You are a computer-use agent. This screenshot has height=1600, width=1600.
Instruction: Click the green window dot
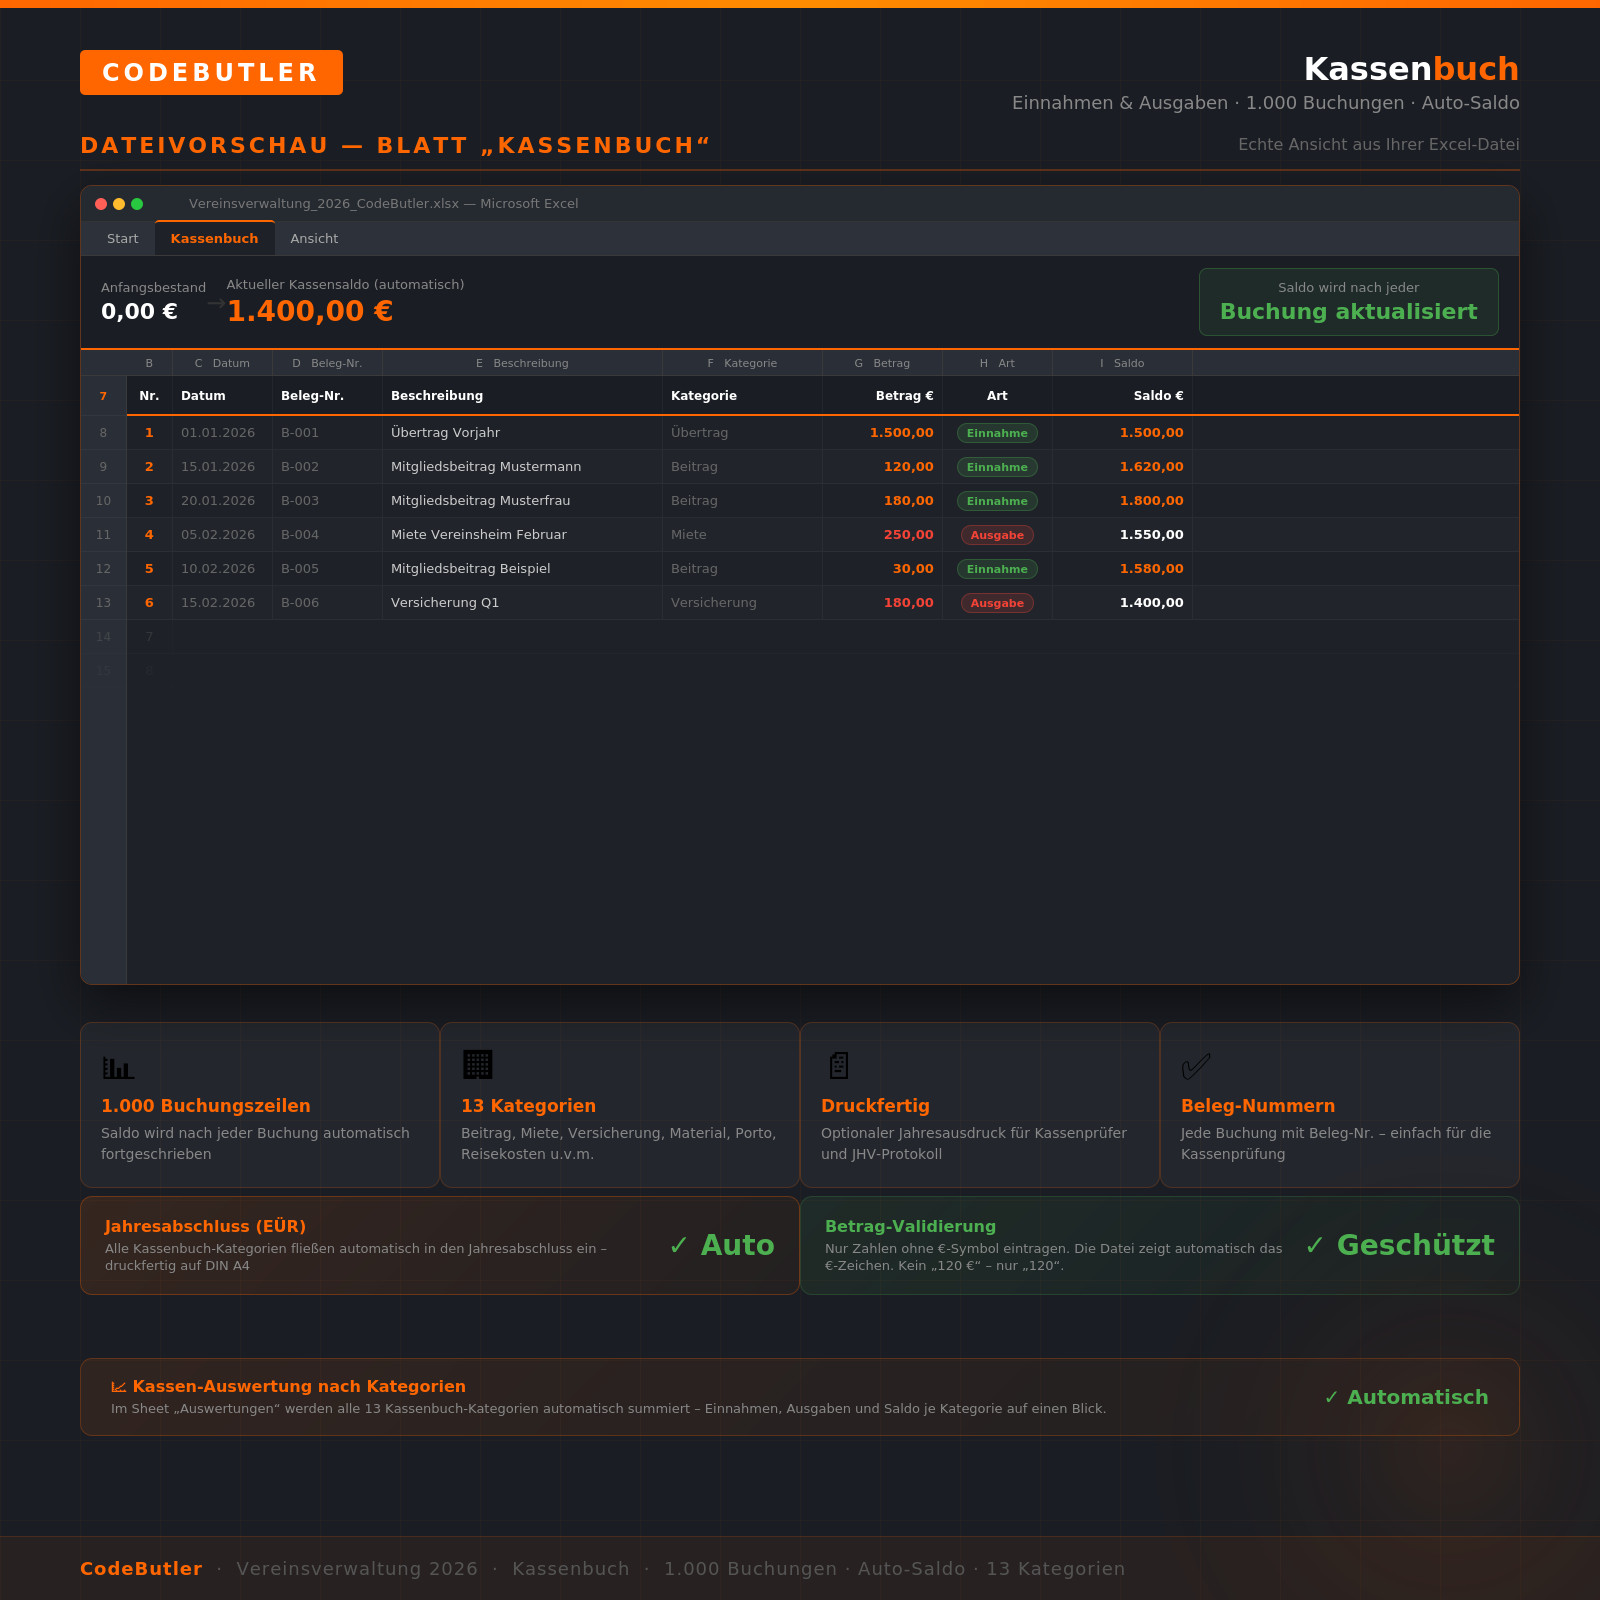click(137, 204)
